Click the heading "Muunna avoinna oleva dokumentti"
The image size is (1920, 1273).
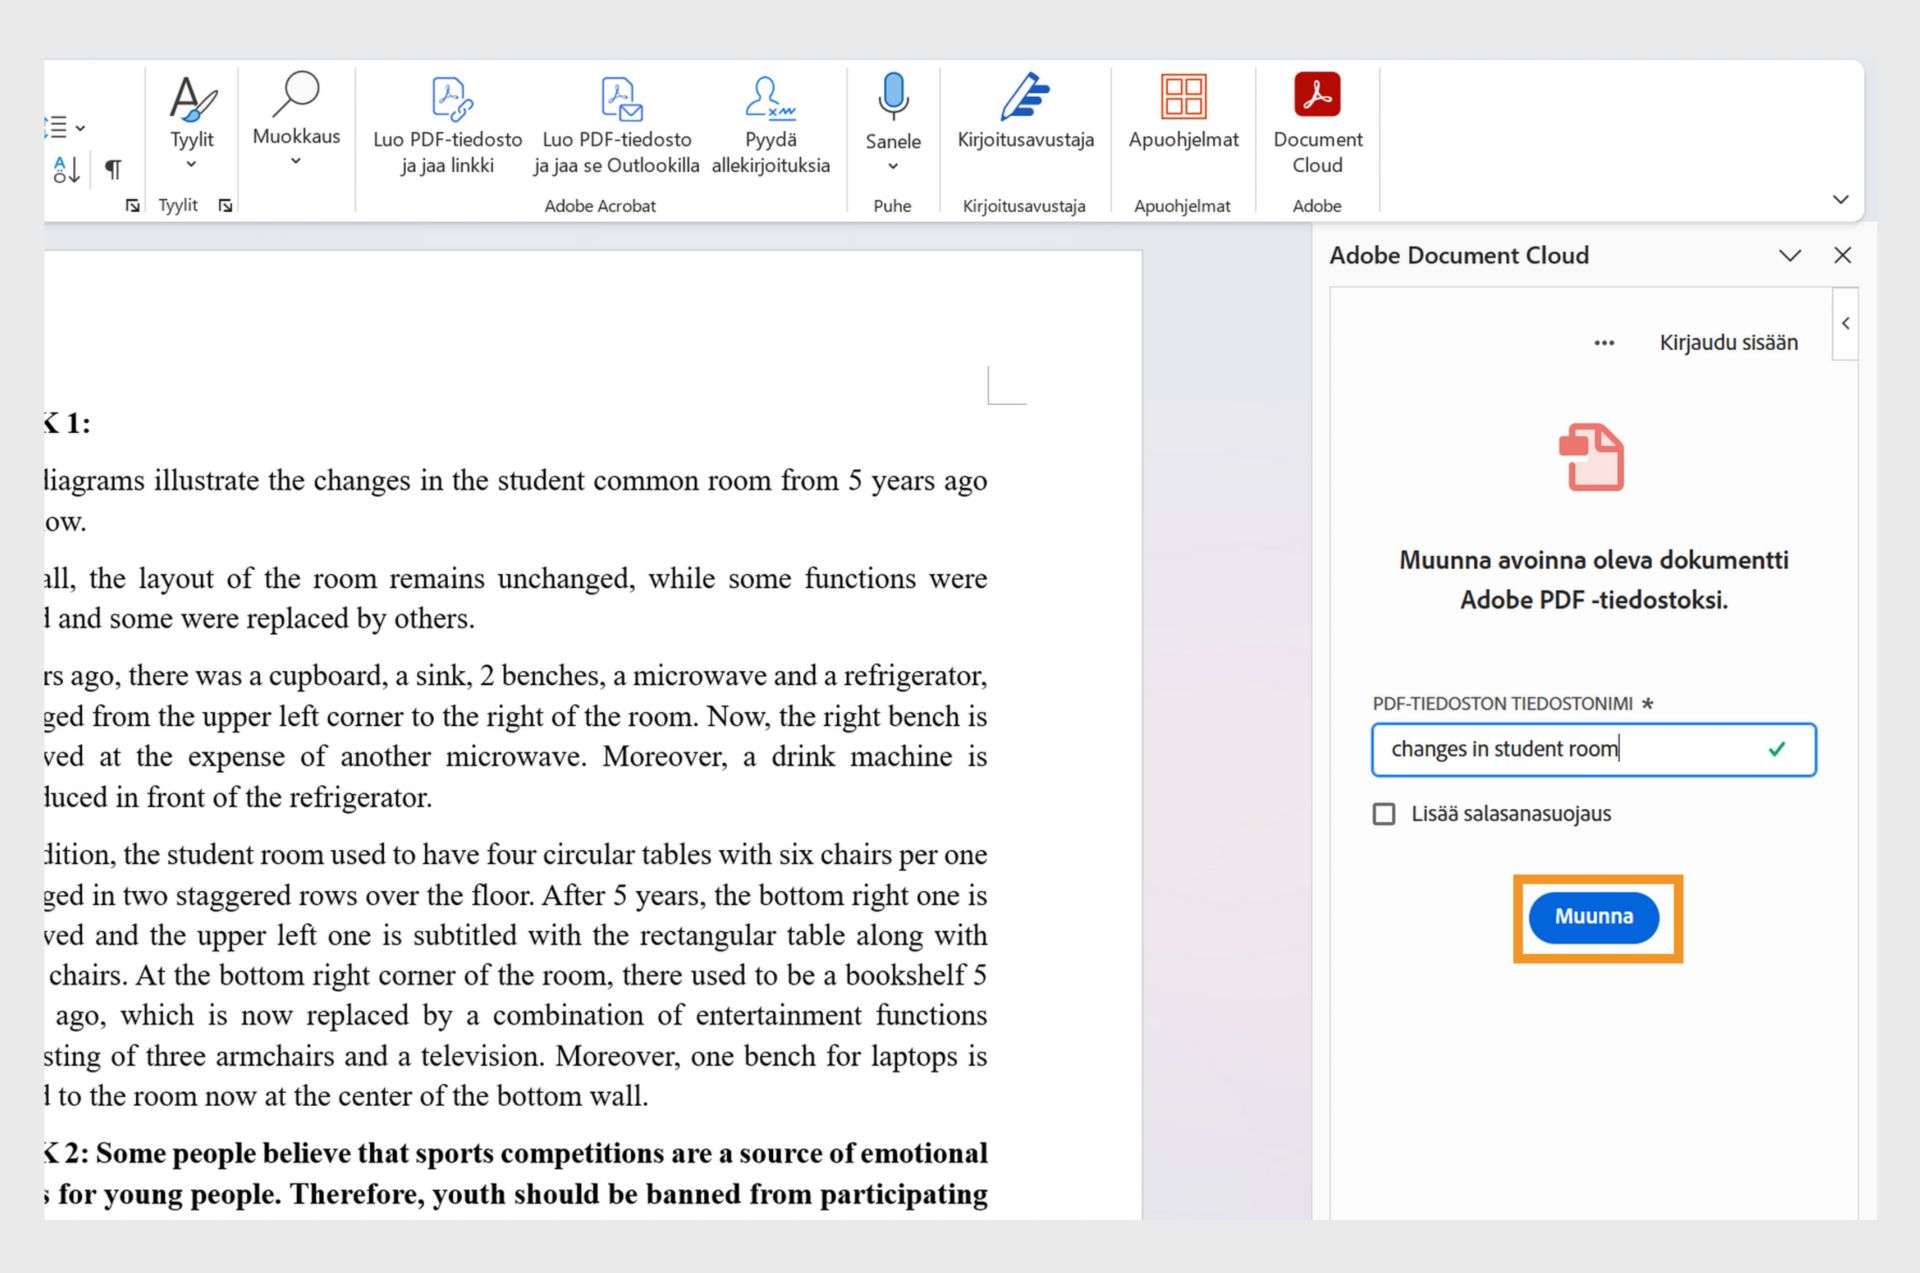point(1593,560)
